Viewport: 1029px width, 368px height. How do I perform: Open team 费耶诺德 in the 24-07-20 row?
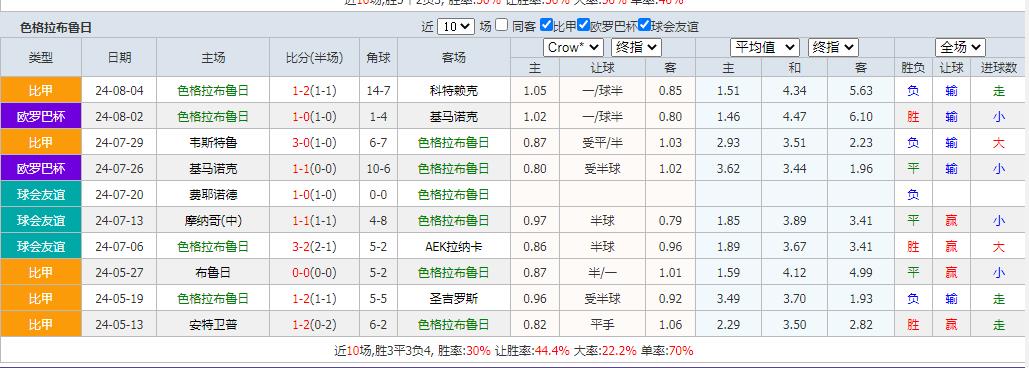pyautogui.click(x=213, y=195)
